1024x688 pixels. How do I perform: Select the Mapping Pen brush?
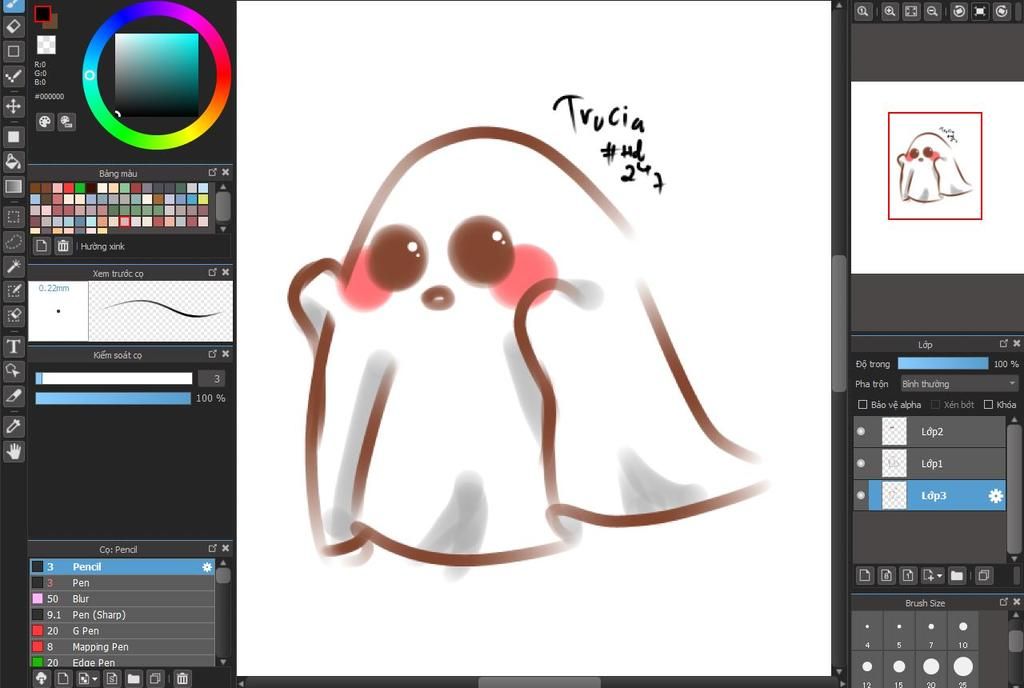122,647
